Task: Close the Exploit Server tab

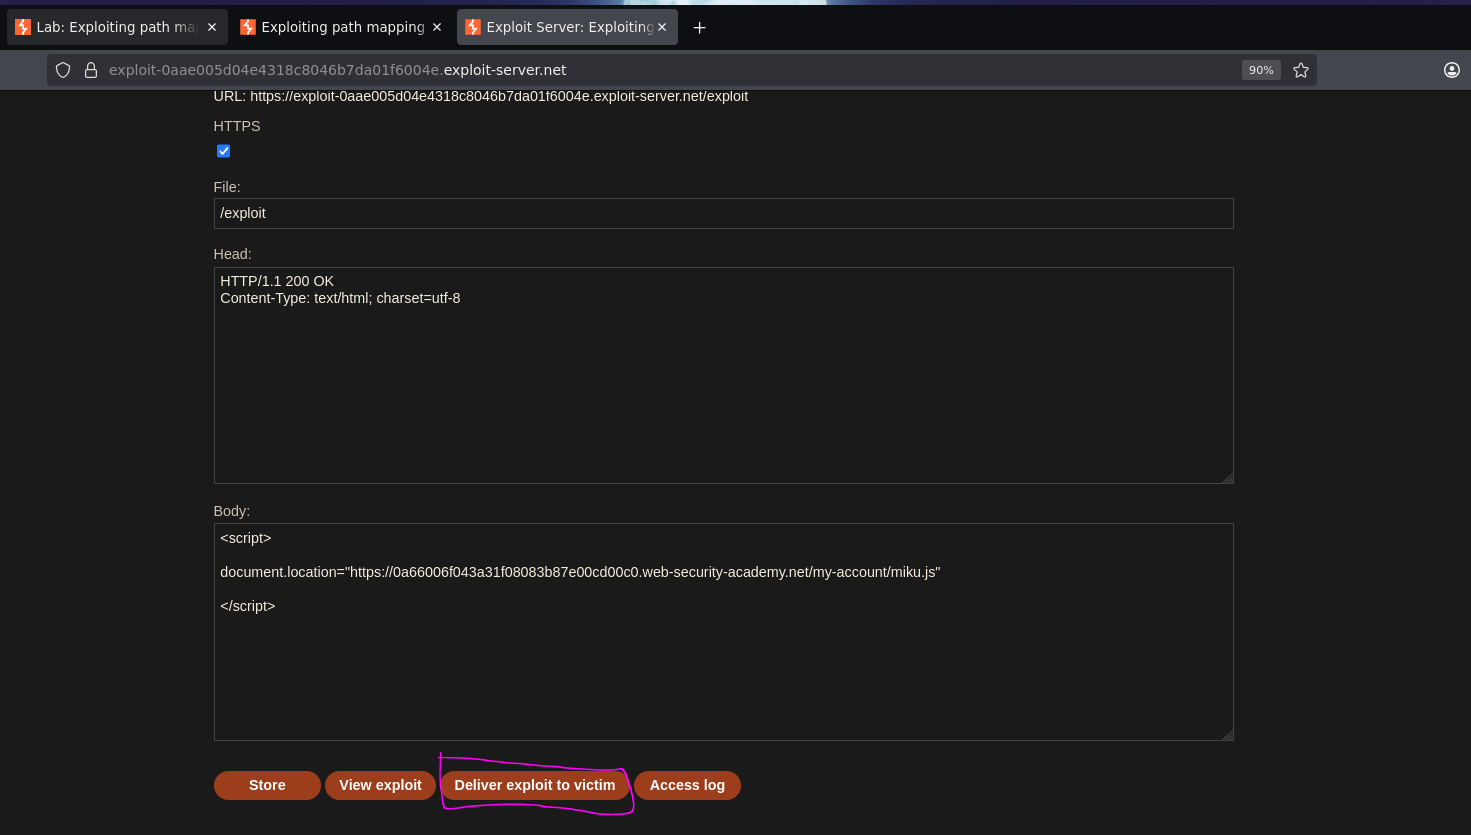Action: pos(662,27)
